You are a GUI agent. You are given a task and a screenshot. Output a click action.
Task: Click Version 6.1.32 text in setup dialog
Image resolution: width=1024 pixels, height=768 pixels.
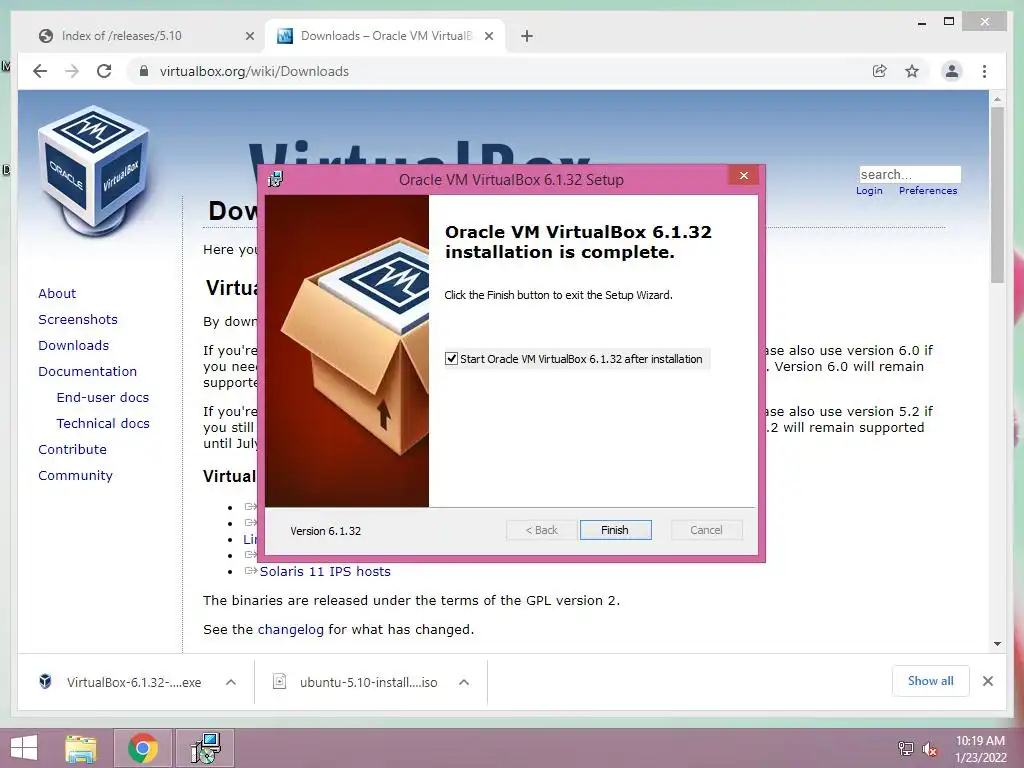[x=326, y=531]
